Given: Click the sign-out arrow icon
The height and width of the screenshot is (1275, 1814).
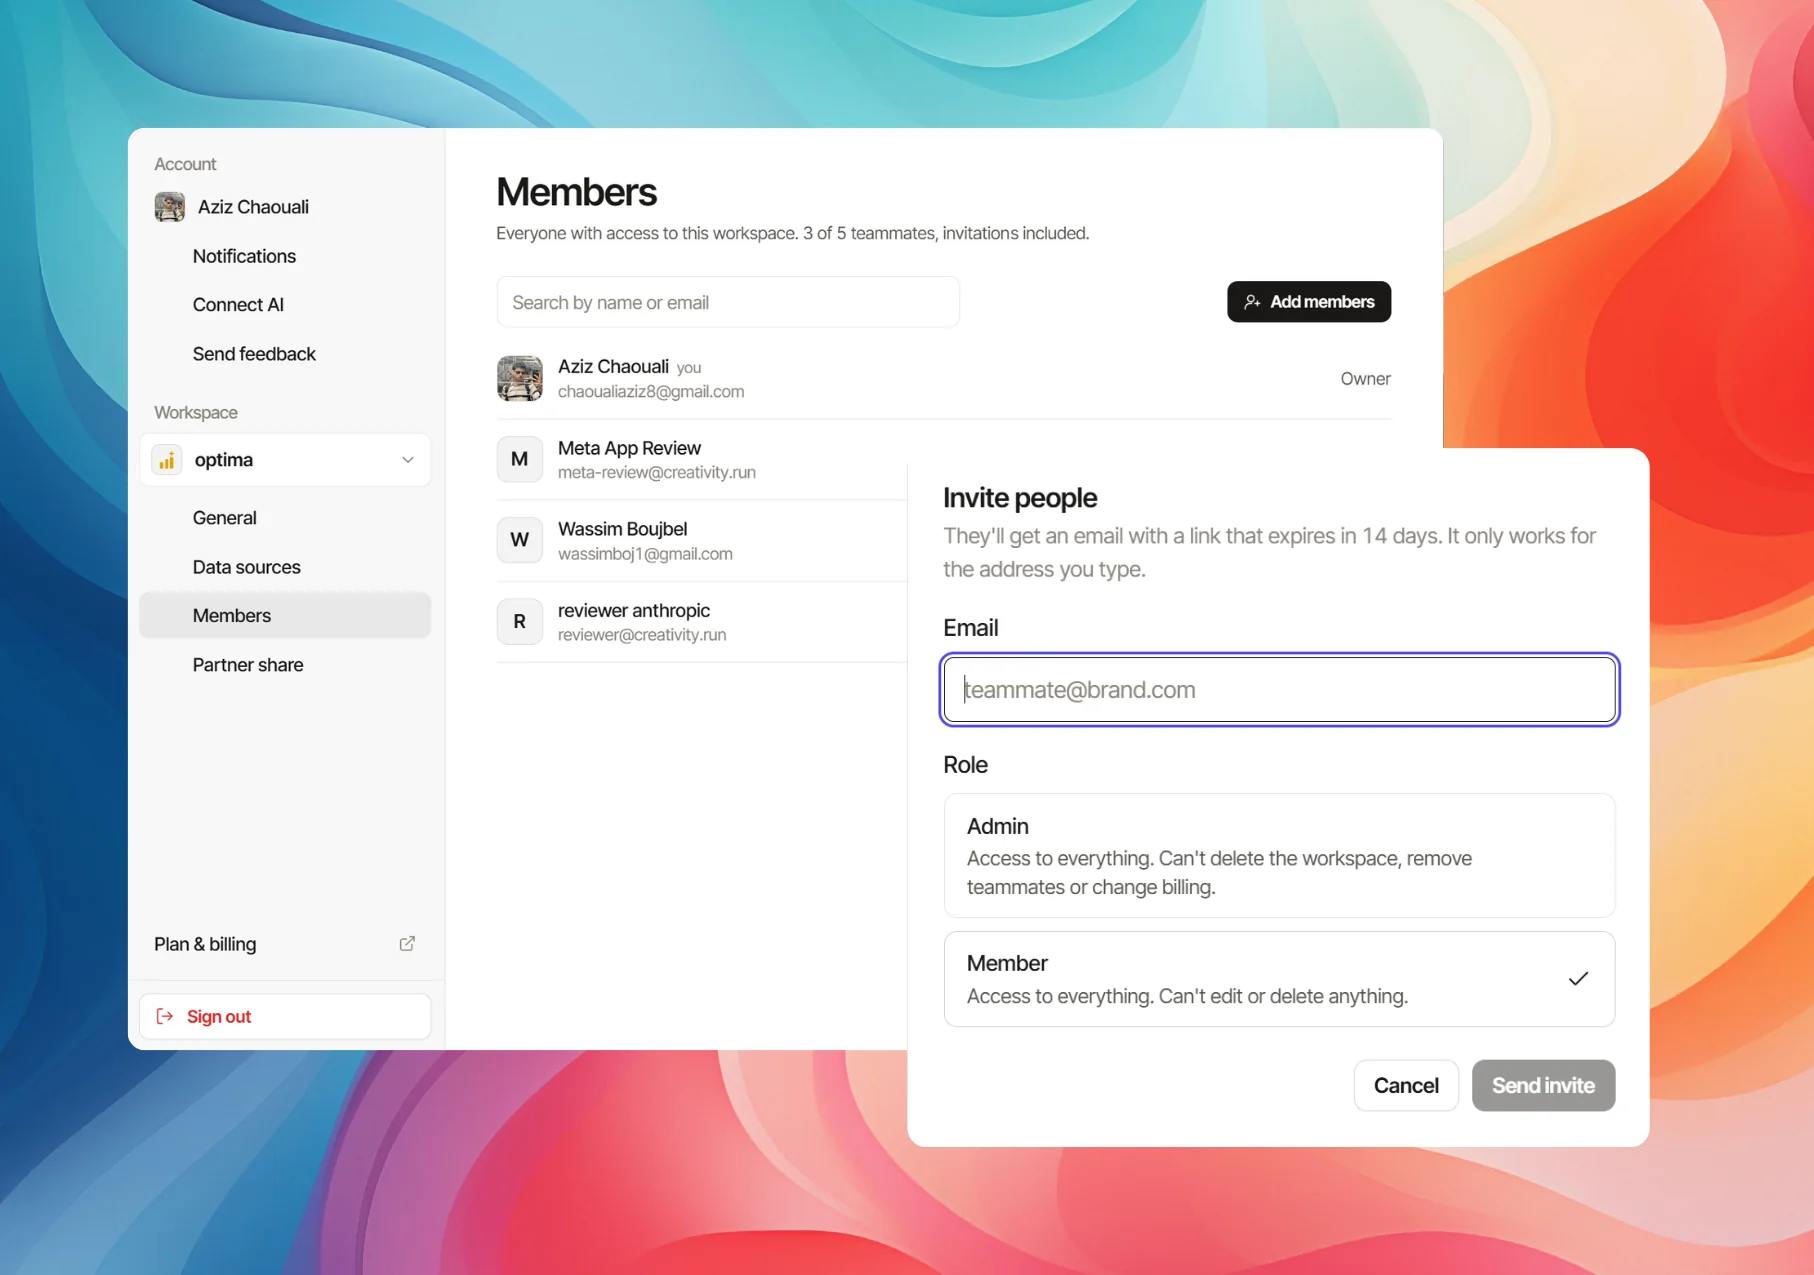Looking at the screenshot, I should click(165, 1016).
